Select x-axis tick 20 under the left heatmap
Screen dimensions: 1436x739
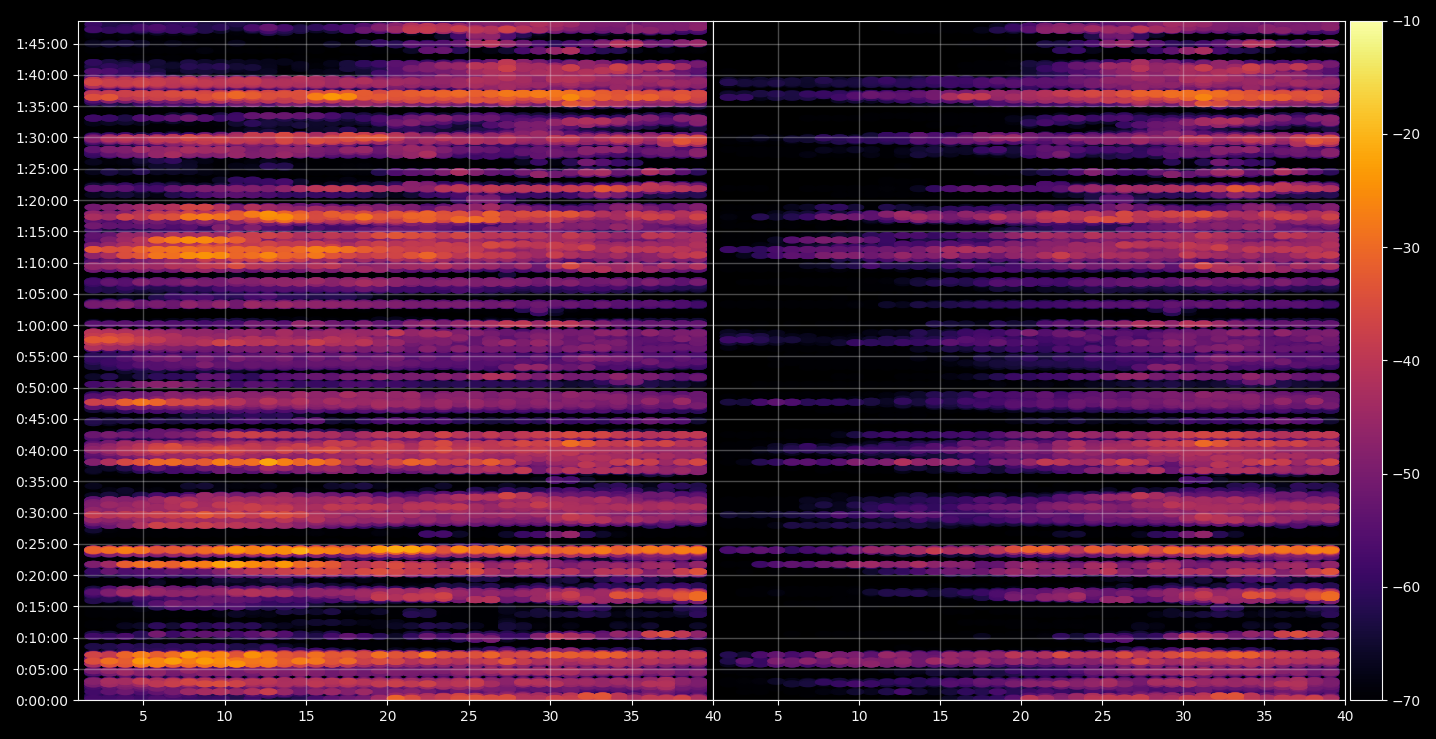coord(388,716)
